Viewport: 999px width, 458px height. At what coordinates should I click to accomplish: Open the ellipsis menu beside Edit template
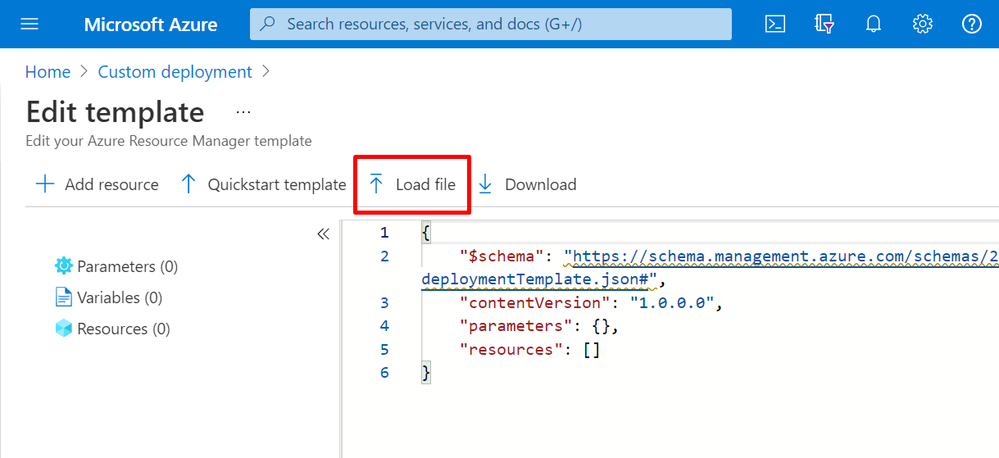click(243, 112)
